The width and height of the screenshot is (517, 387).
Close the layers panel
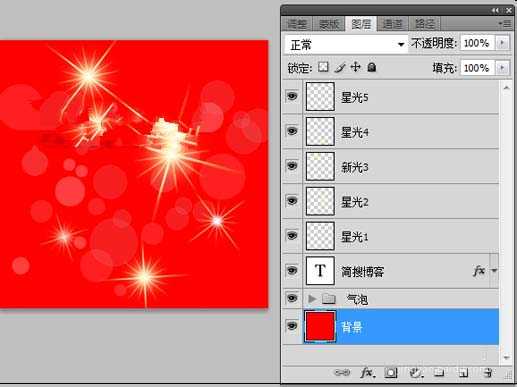509,11
